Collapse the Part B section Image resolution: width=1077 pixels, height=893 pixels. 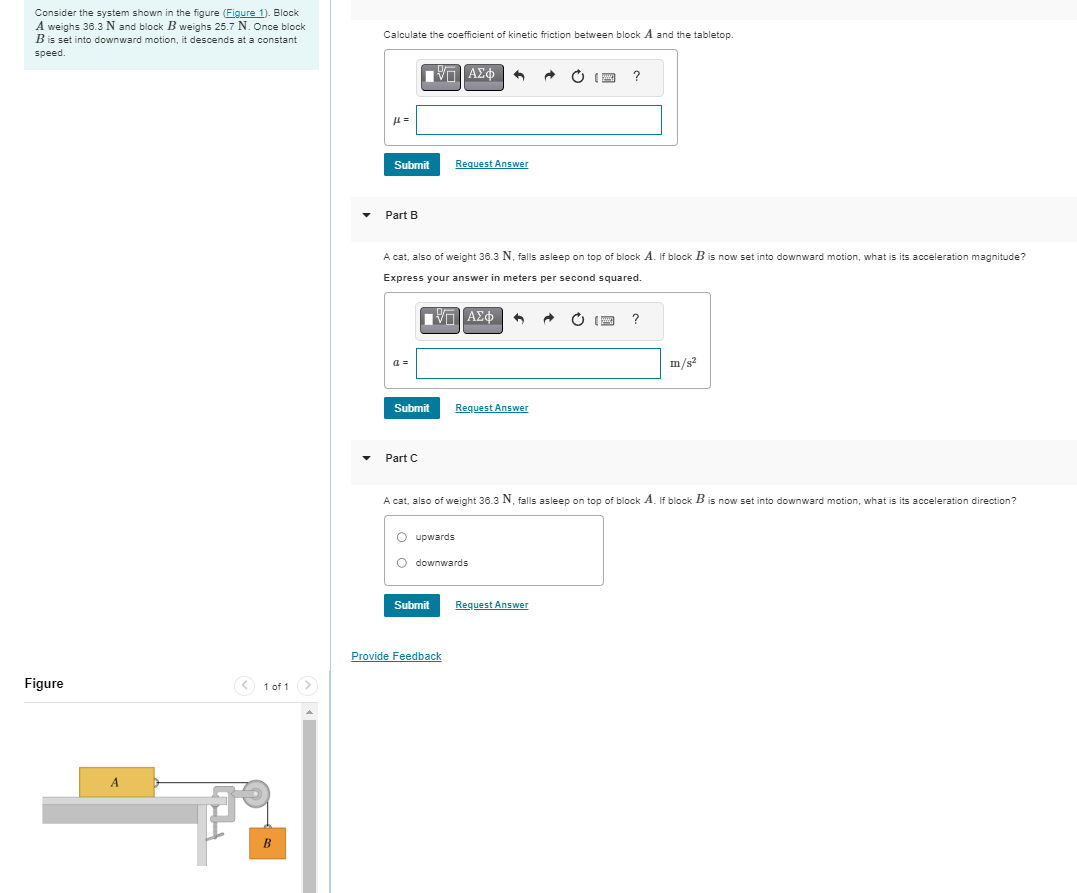[x=366, y=215]
